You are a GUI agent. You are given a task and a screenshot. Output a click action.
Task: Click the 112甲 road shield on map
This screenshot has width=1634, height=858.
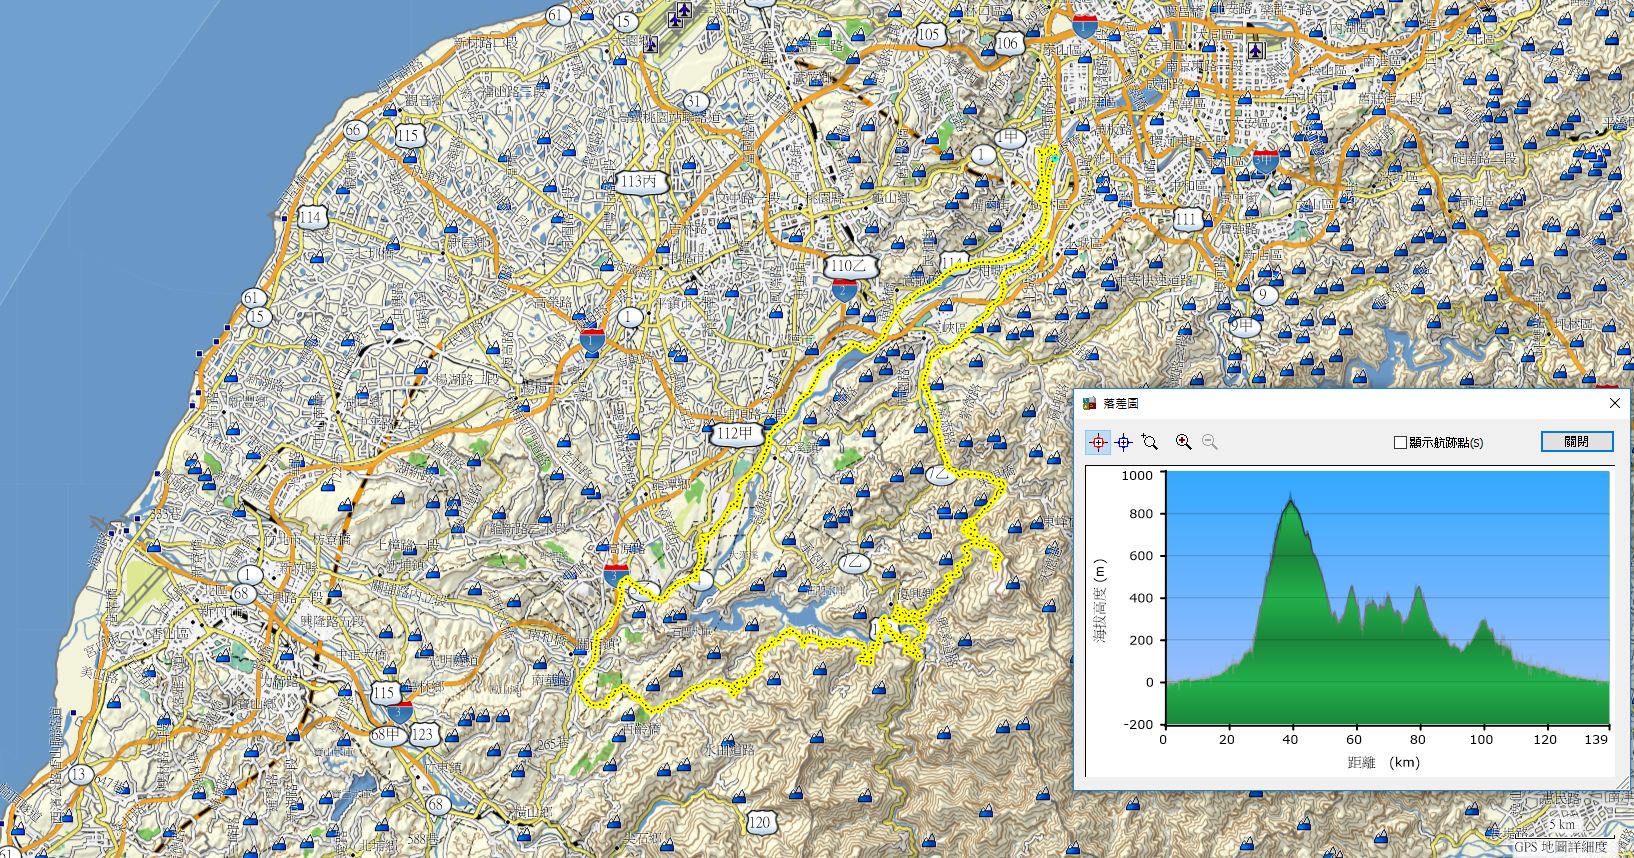[x=737, y=433]
